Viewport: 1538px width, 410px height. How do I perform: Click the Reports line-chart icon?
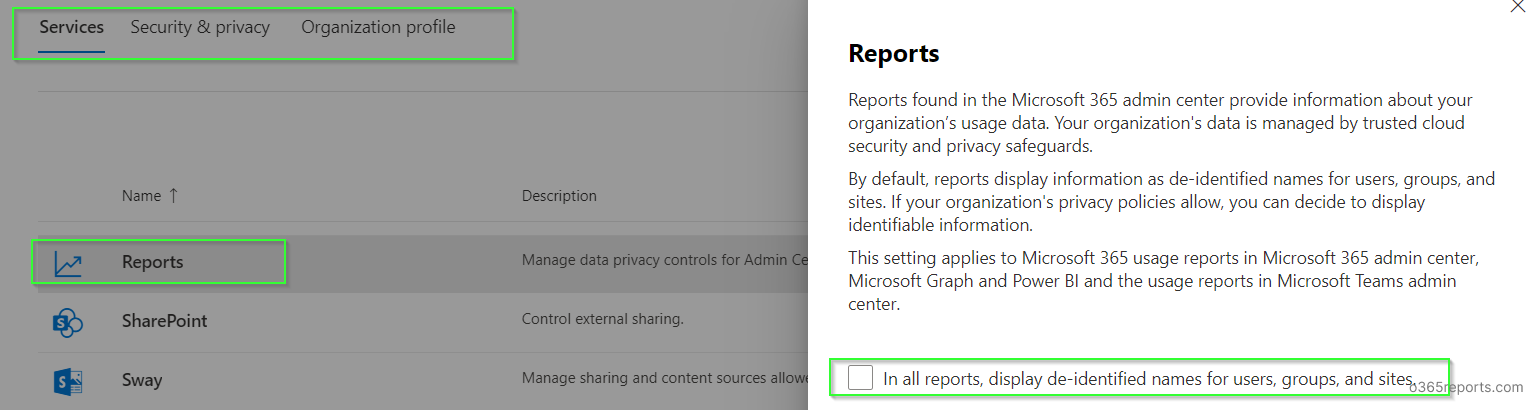click(68, 264)
